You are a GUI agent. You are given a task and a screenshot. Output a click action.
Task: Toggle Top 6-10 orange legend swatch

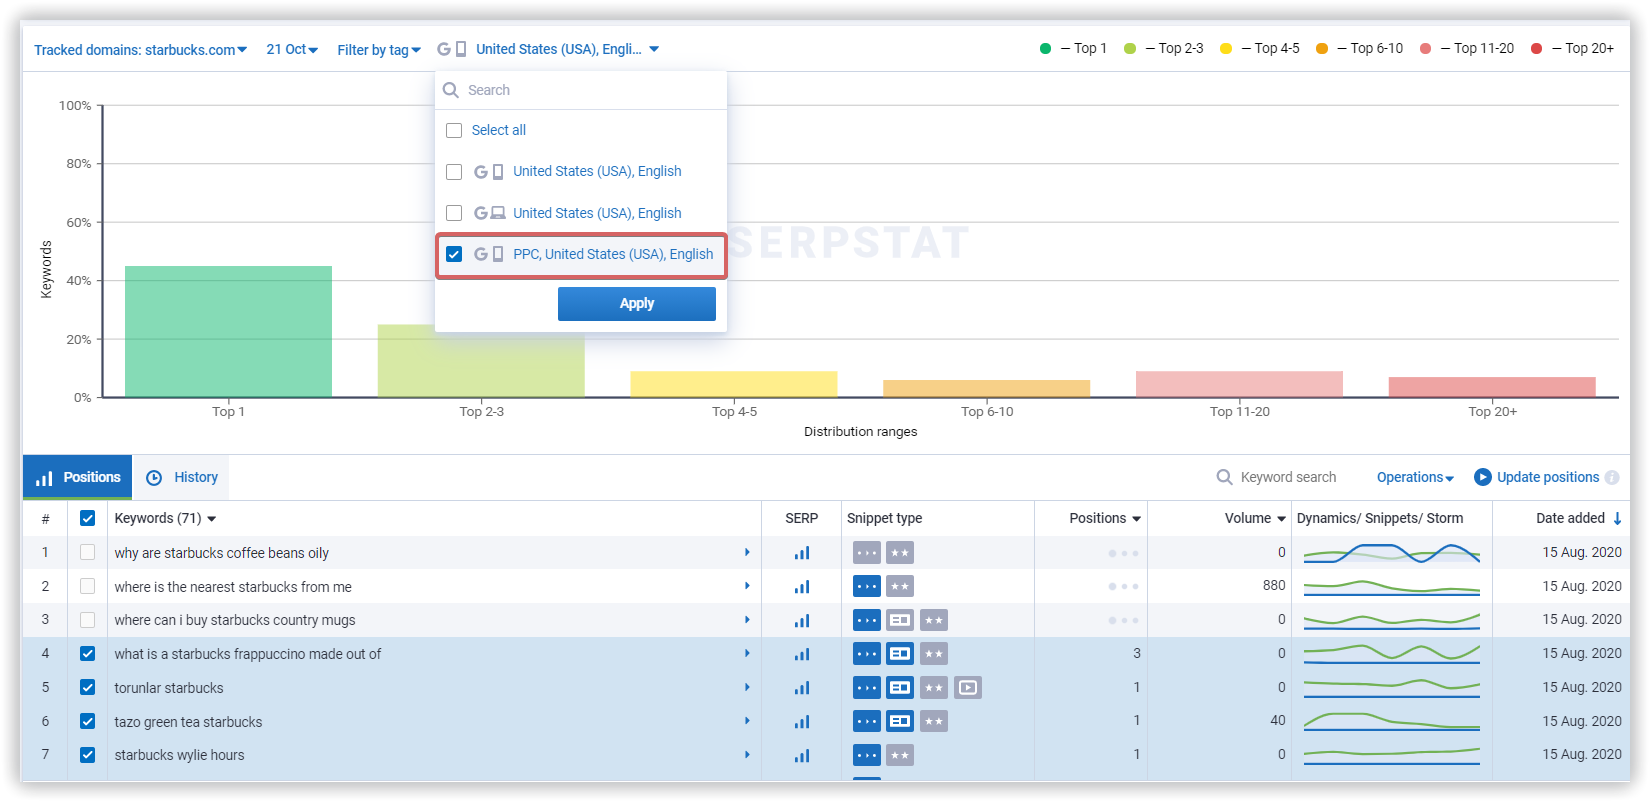click(x=1322, y=48)
